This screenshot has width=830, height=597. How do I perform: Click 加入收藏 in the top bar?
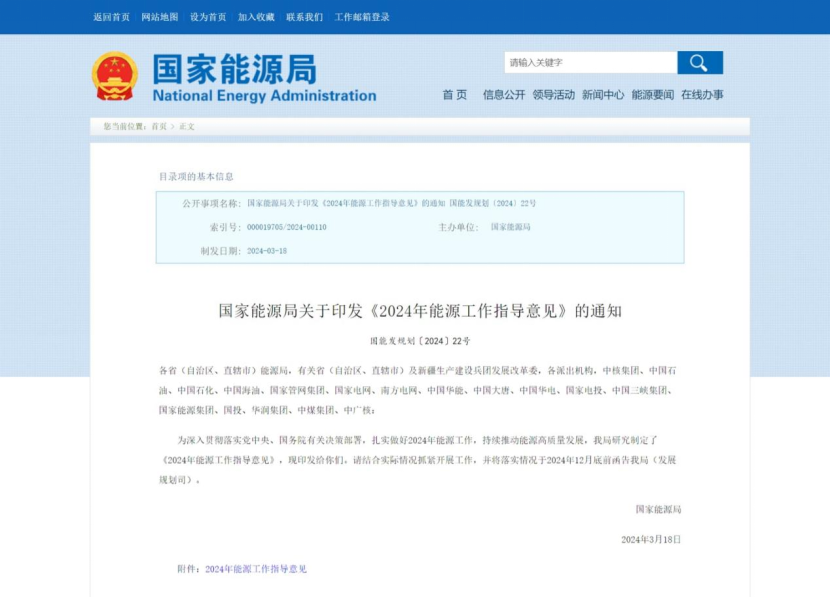256,17
